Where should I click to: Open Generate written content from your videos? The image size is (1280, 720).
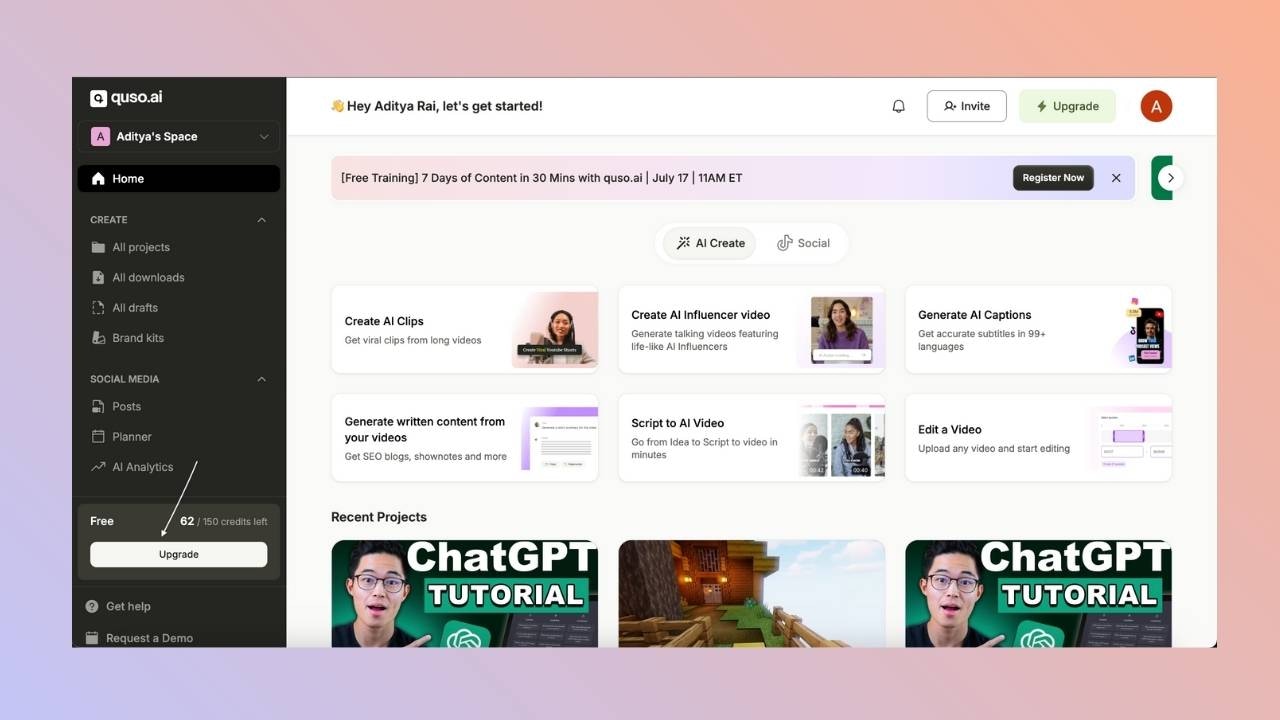click(465, 438)
